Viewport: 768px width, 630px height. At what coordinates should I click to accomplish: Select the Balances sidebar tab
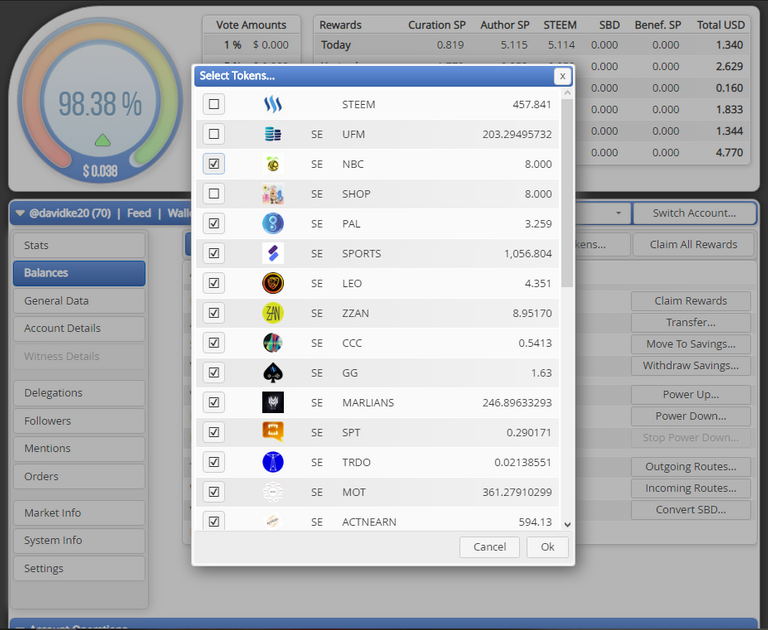[79, 273]
